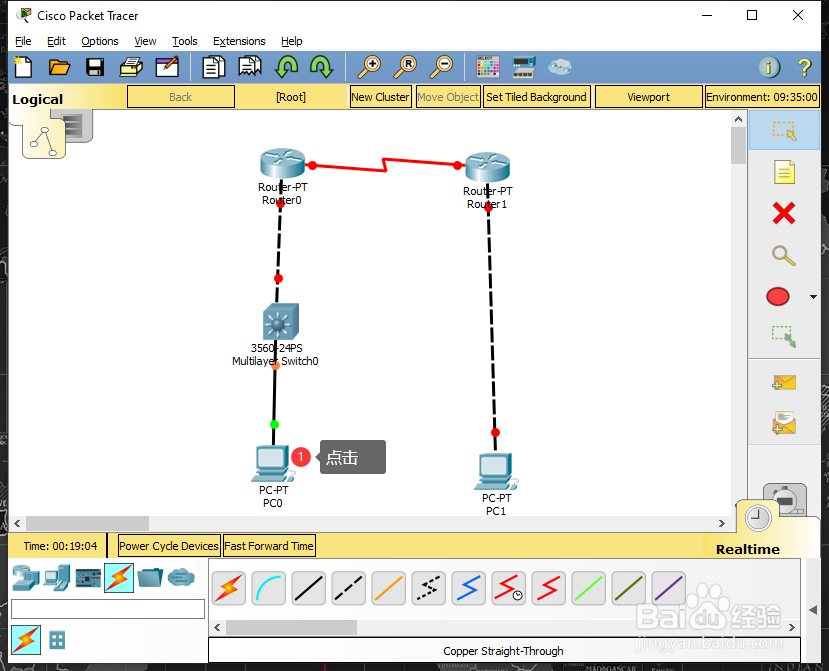Viewport: 829px width, 671px height.
Task: Click the yellow question mark help icon
Action: pos(804,67)
